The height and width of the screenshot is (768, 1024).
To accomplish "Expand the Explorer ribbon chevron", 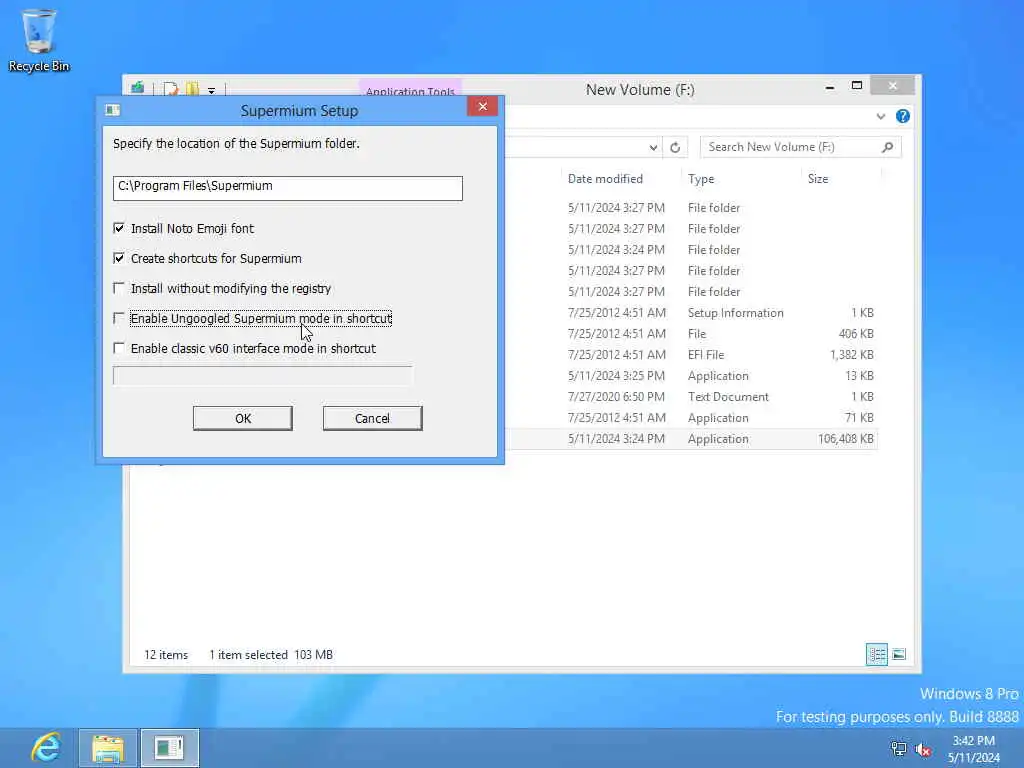I will 880,117.
